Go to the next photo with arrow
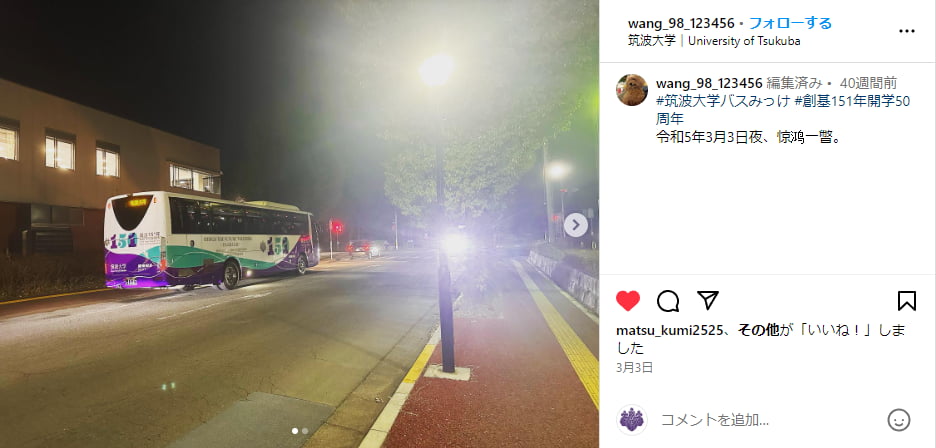 [575, 225]
